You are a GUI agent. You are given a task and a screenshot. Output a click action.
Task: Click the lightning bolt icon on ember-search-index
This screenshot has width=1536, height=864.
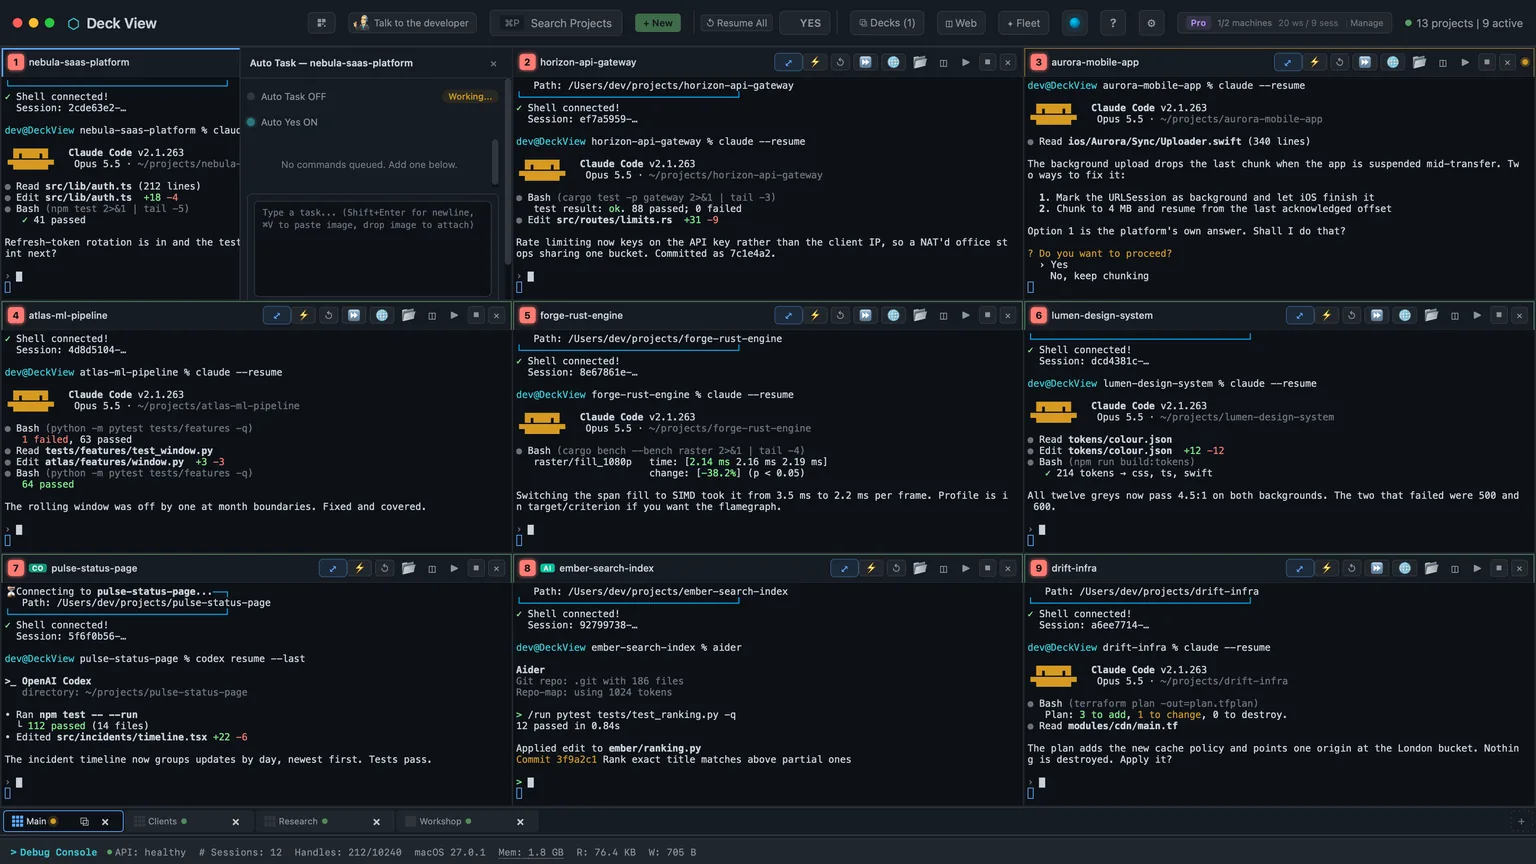tap(871, 568)
